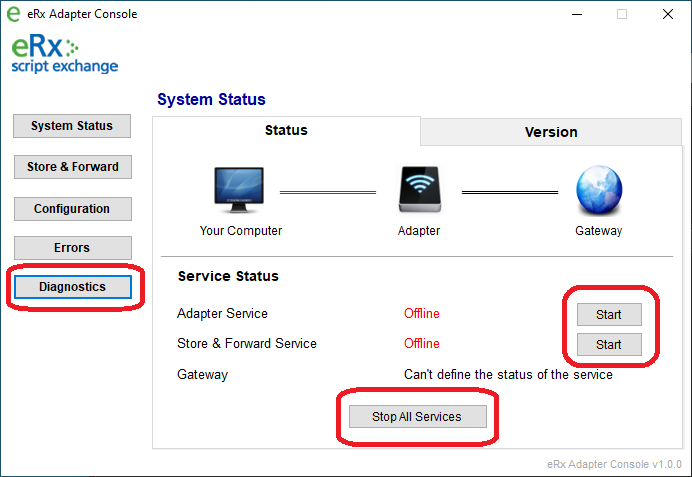Go to the Configuration section
Viewport: 692px width, 477px height.
click(x=73, y=209)
